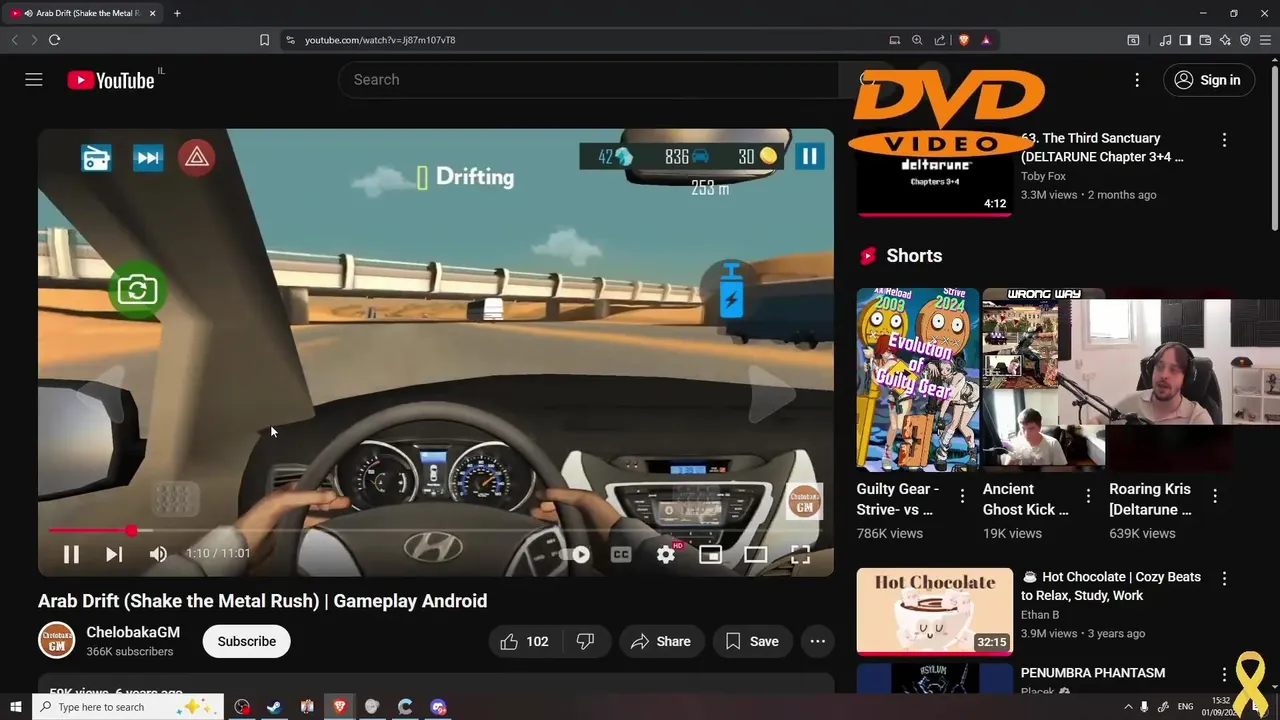Open more actions ellipsis under video
Screen dimensions: 1280x720
817,641
